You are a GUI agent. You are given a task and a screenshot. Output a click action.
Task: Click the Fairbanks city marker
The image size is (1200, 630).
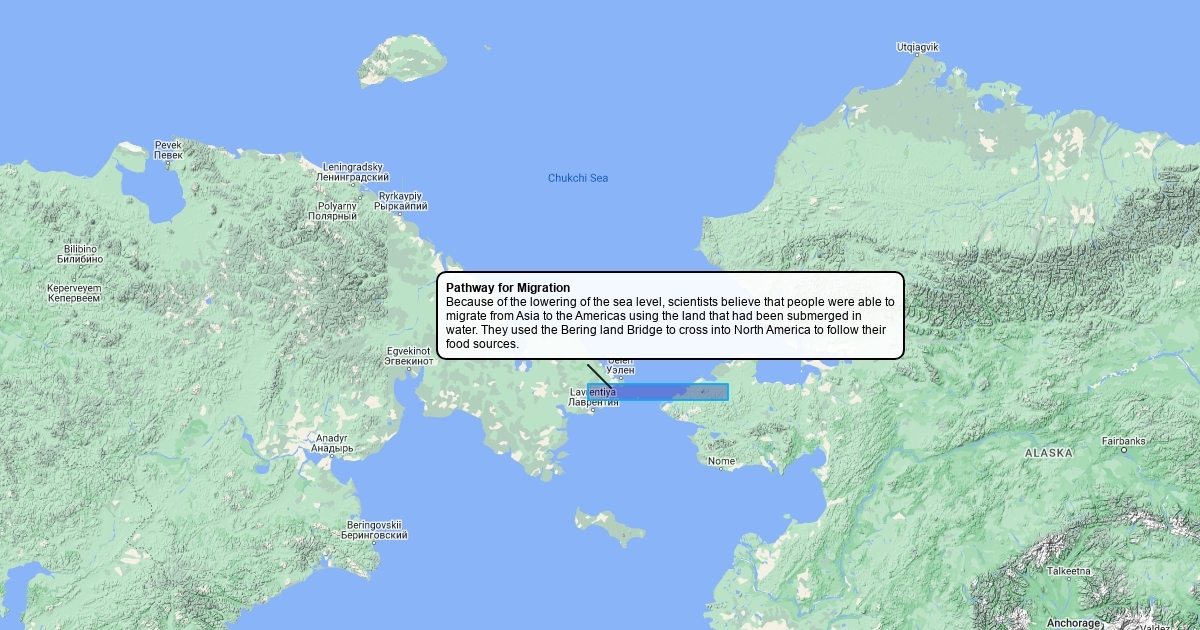tap(1123, 450)
